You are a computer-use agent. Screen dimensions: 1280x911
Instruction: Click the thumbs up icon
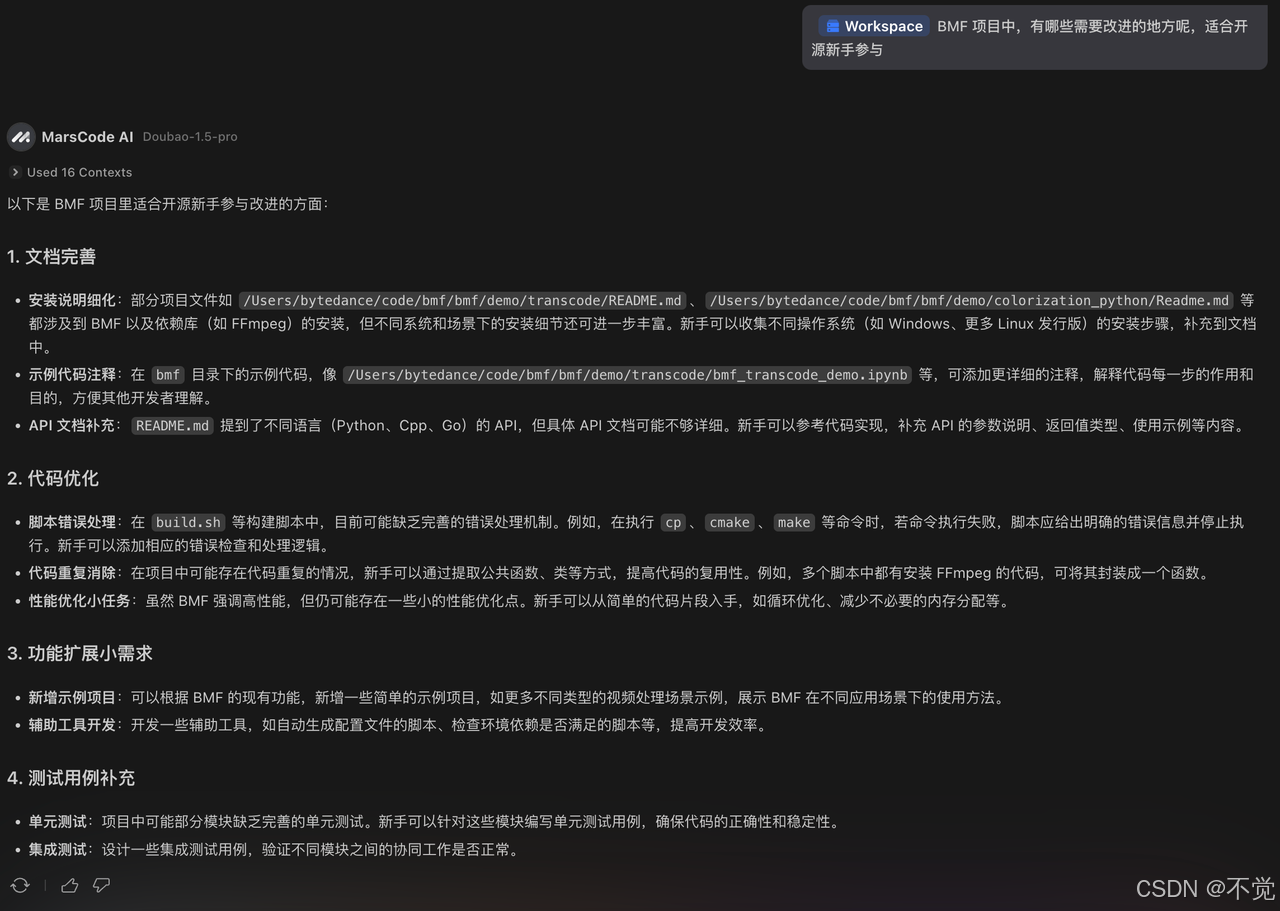(70, 885)
